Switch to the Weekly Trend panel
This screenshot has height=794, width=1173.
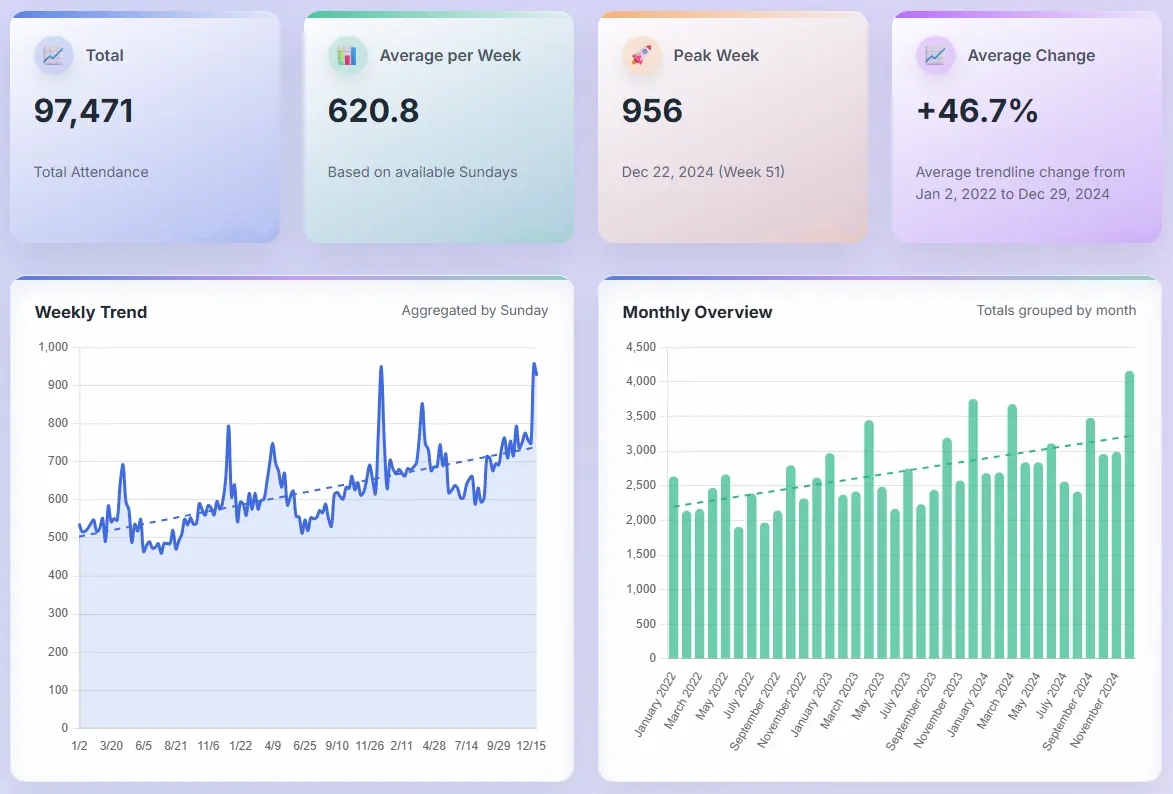(91, 312)
